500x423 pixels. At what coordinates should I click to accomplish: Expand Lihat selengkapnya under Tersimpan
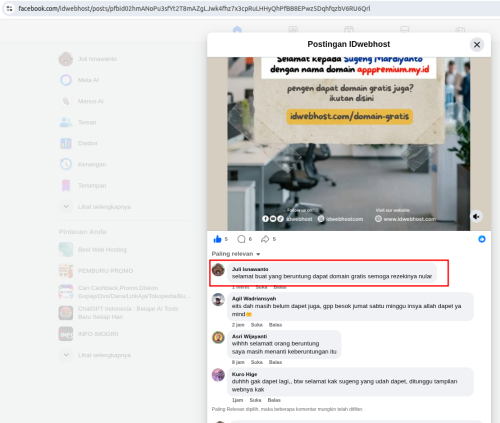click(104, 207)
